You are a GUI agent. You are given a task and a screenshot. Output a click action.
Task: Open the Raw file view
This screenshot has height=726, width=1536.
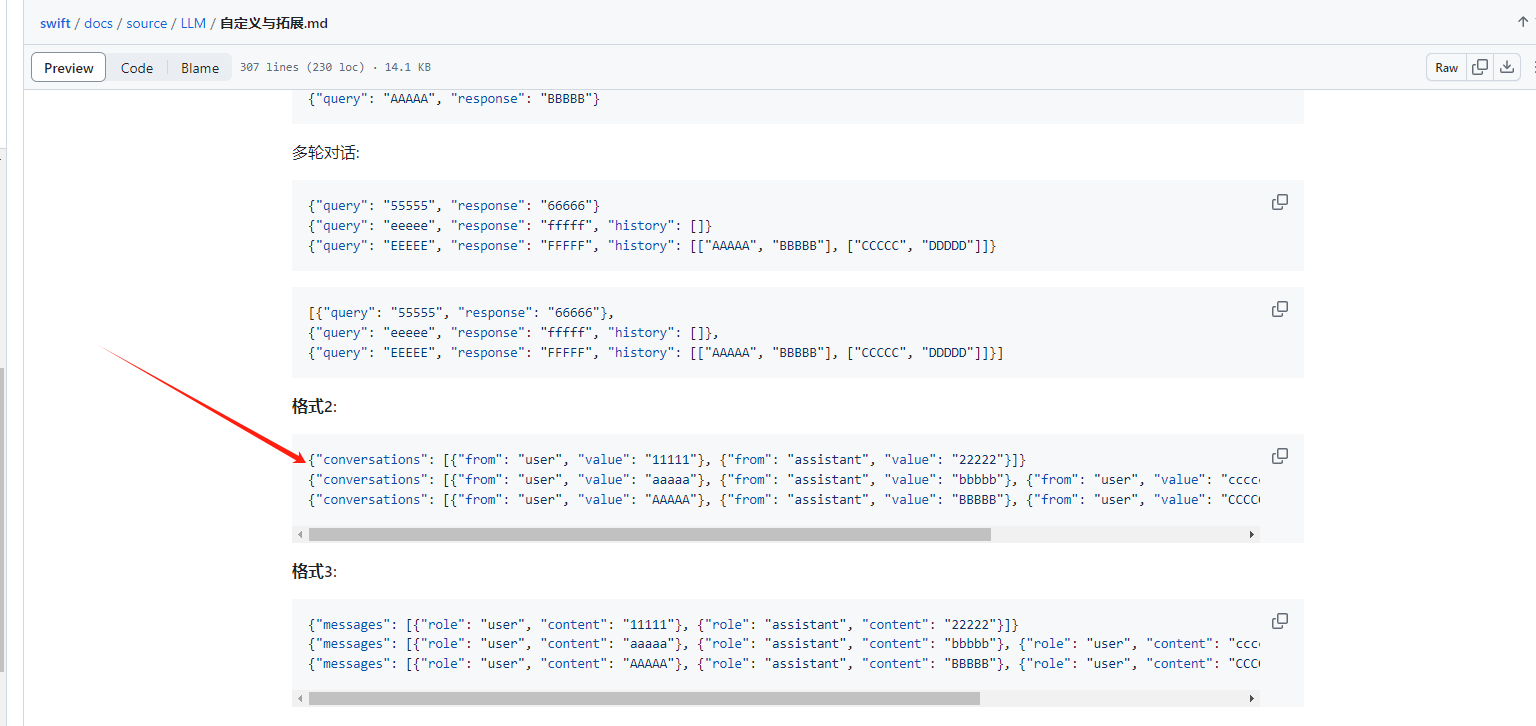(1446, 67)
